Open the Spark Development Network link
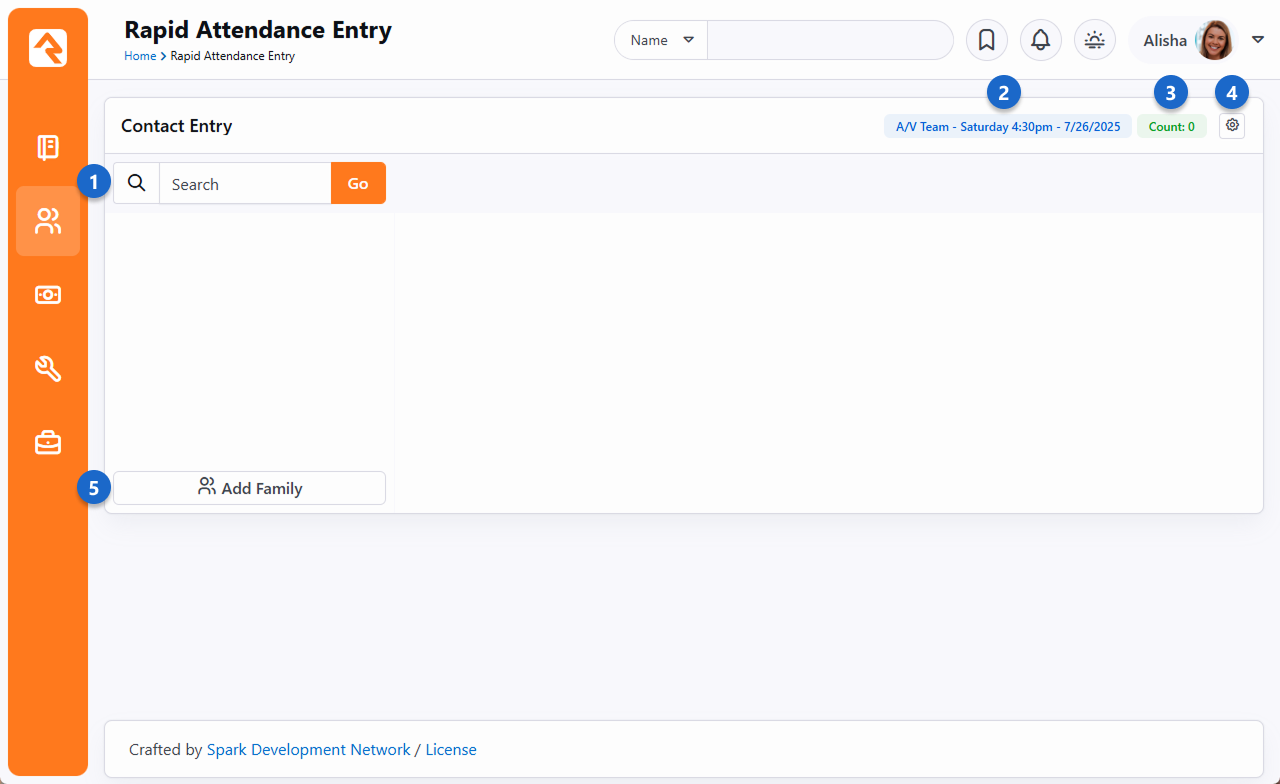Screen dimensions: 1280x784 [x=308, y=749]
